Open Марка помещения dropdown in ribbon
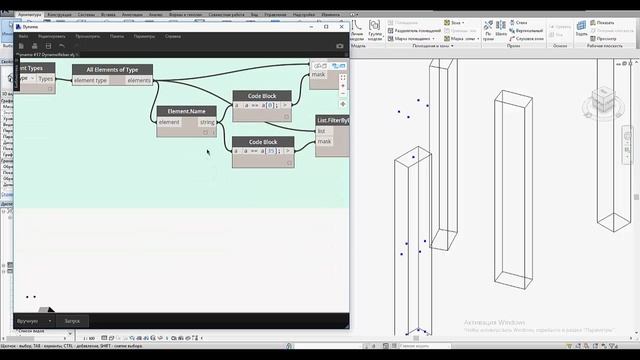This screenshot has height=360, width=640. (x=411, y=39)
